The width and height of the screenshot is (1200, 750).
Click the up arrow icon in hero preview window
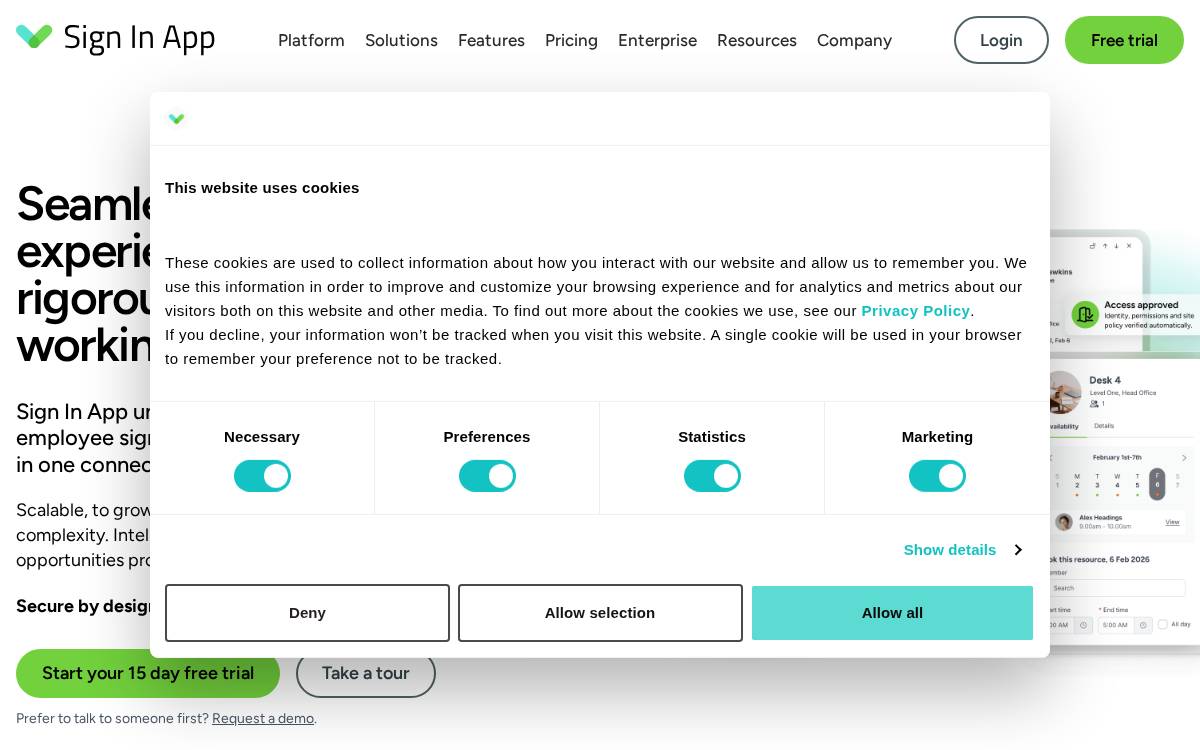(1105, 245)
